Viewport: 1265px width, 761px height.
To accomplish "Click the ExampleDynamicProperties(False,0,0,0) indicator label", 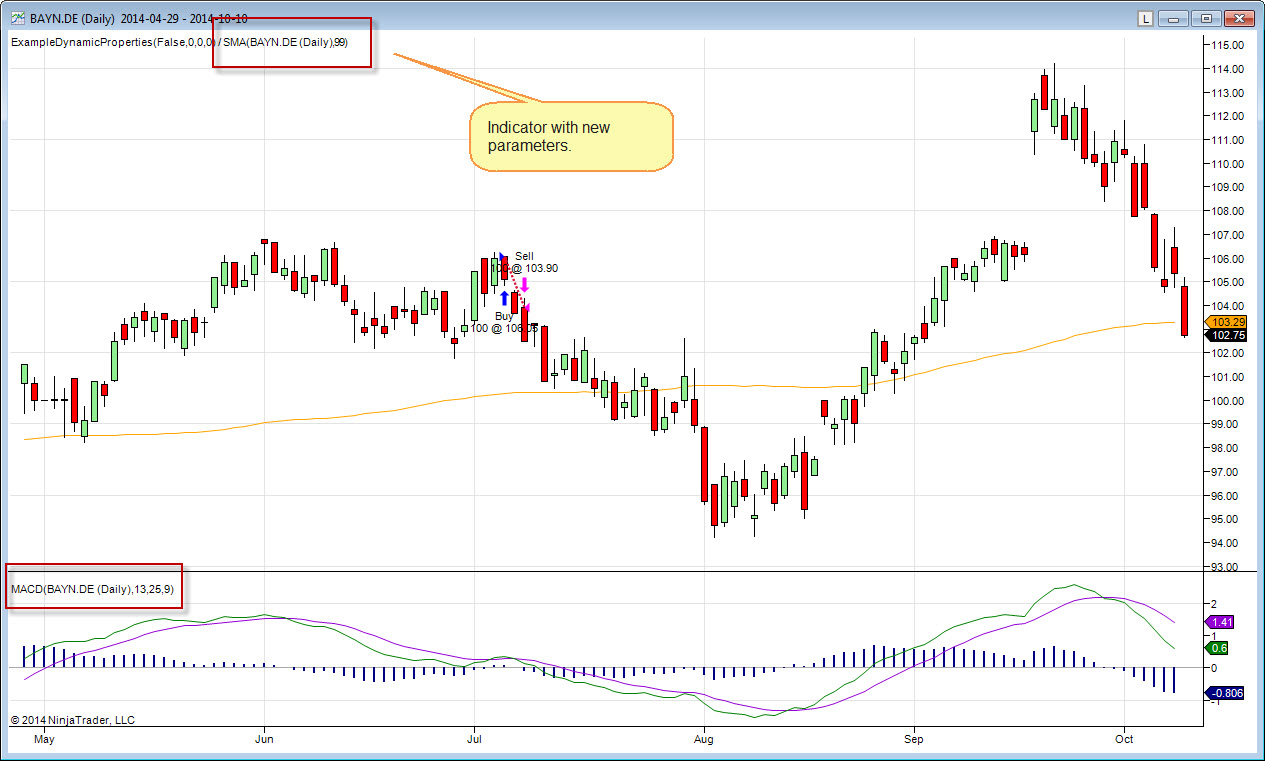I will coord(113,42).
